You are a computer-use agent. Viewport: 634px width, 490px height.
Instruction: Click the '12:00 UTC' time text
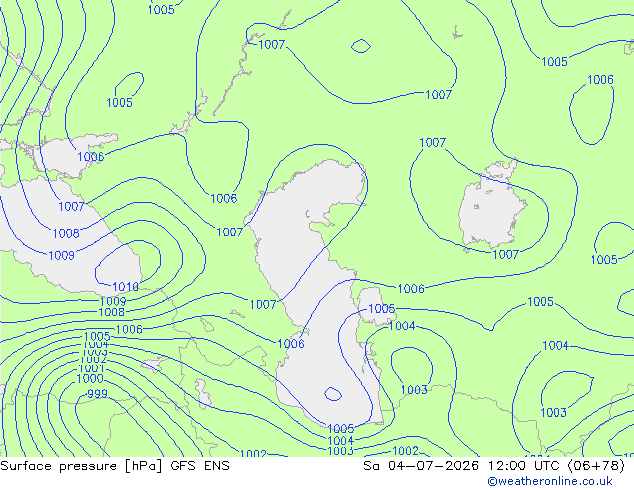point(524,466)
